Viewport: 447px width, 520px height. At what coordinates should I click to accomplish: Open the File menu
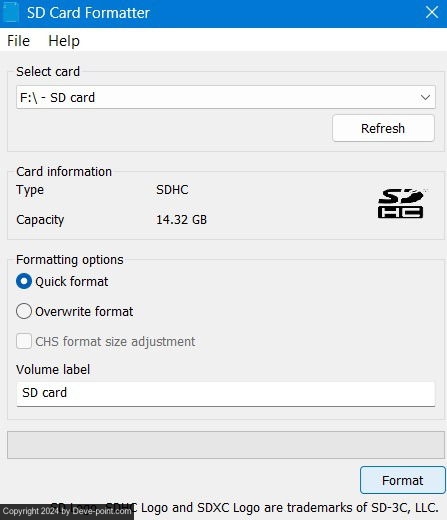18,41
